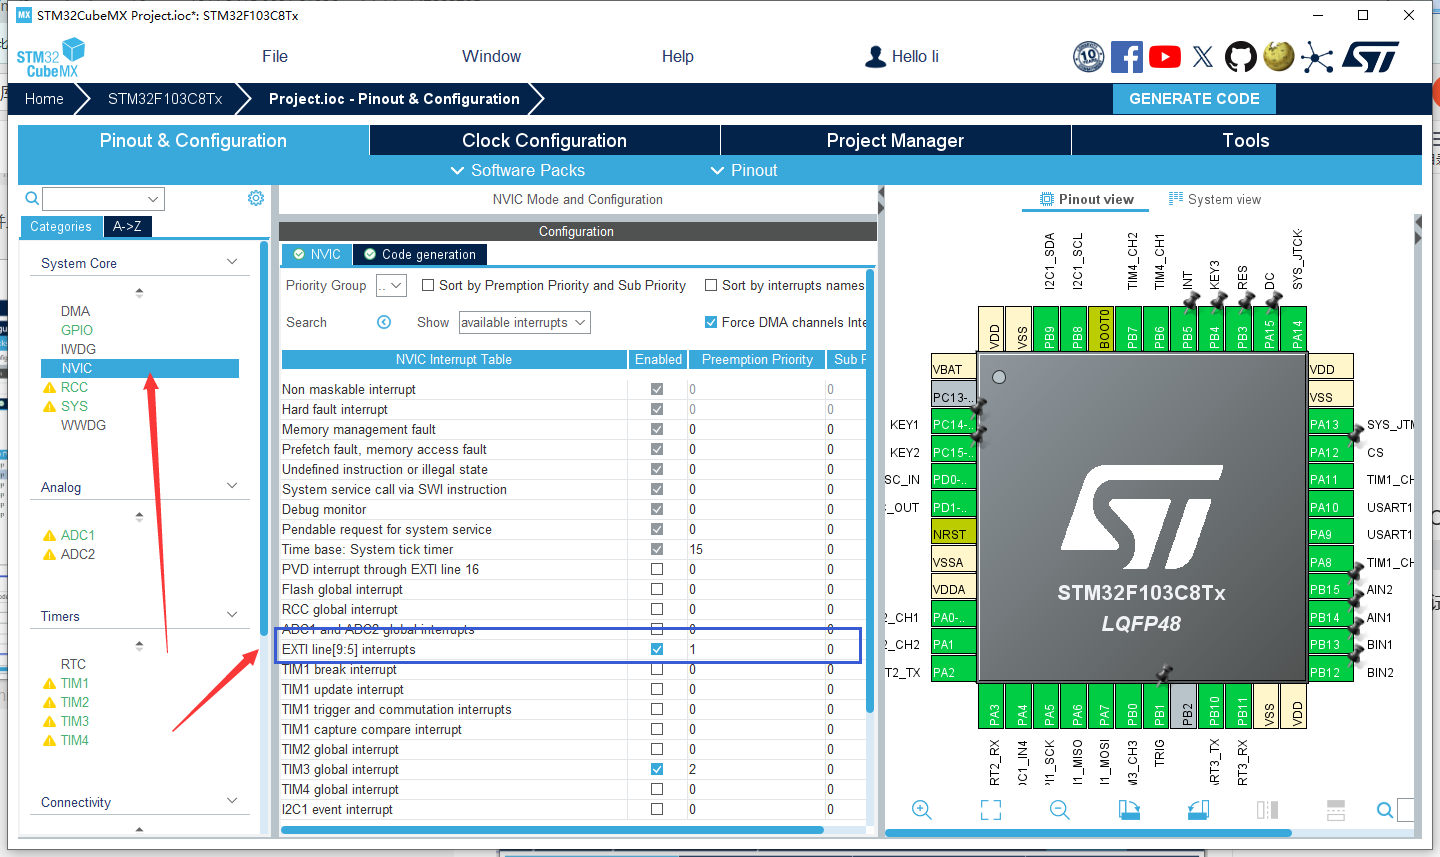The height and width of the screenshot is (857, 1440).
Task: Open the GitHub icon link
Action: pos(1241,57)
